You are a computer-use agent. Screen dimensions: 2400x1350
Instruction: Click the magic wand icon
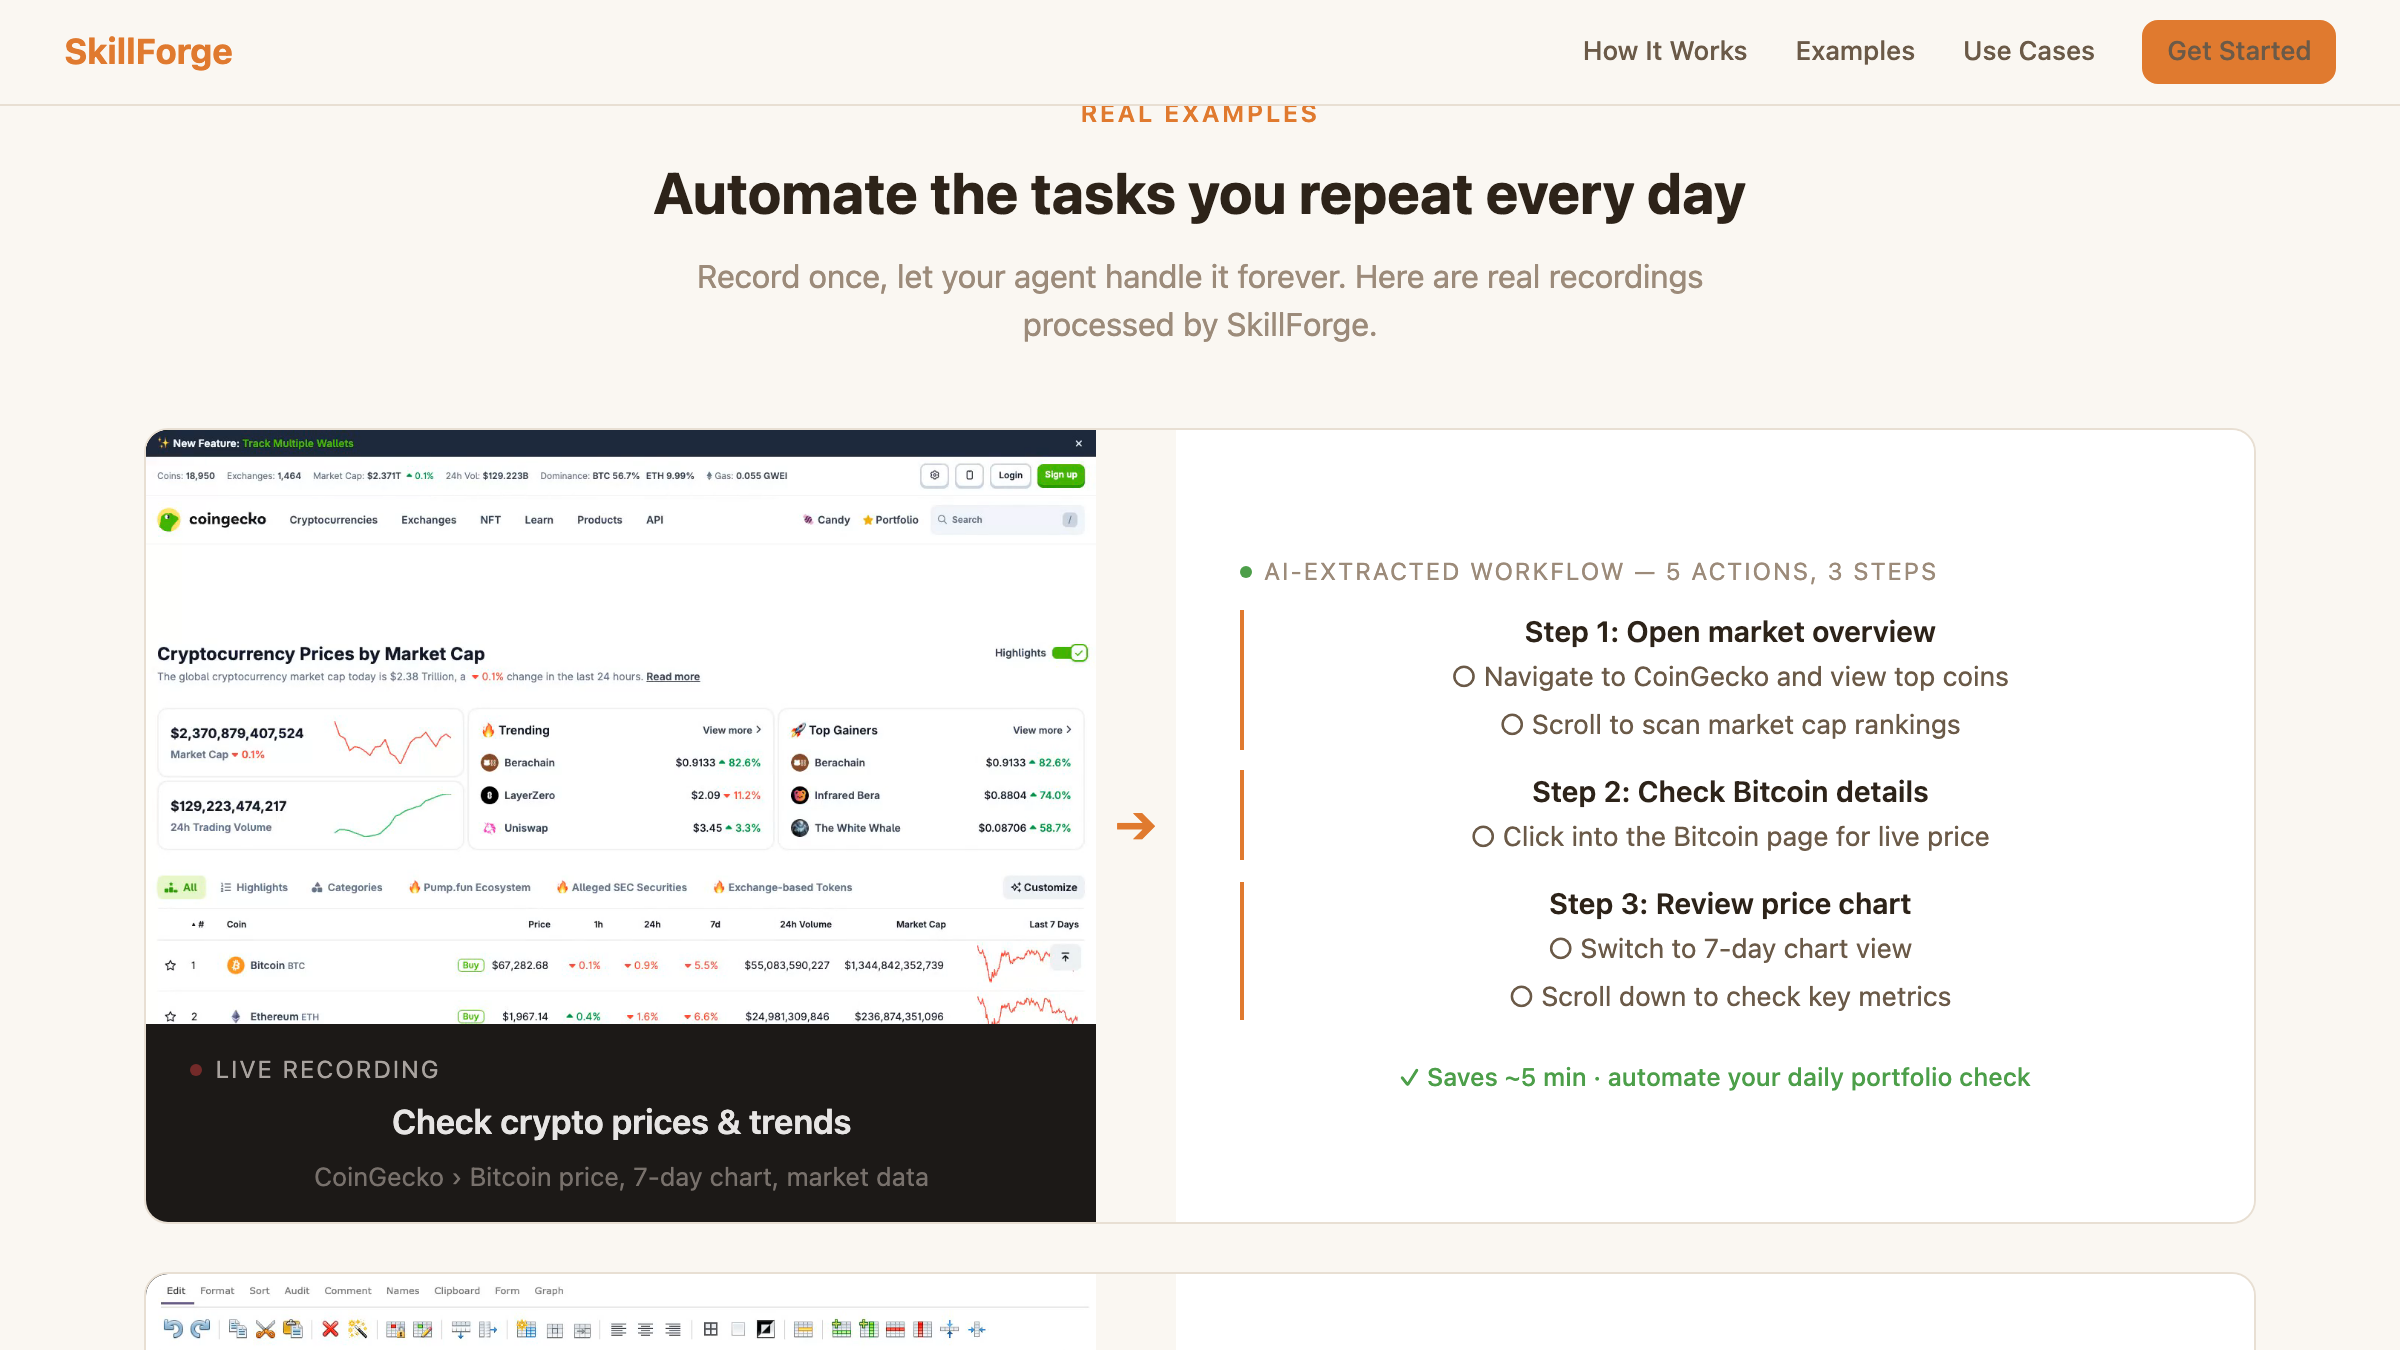[357, 1329]
